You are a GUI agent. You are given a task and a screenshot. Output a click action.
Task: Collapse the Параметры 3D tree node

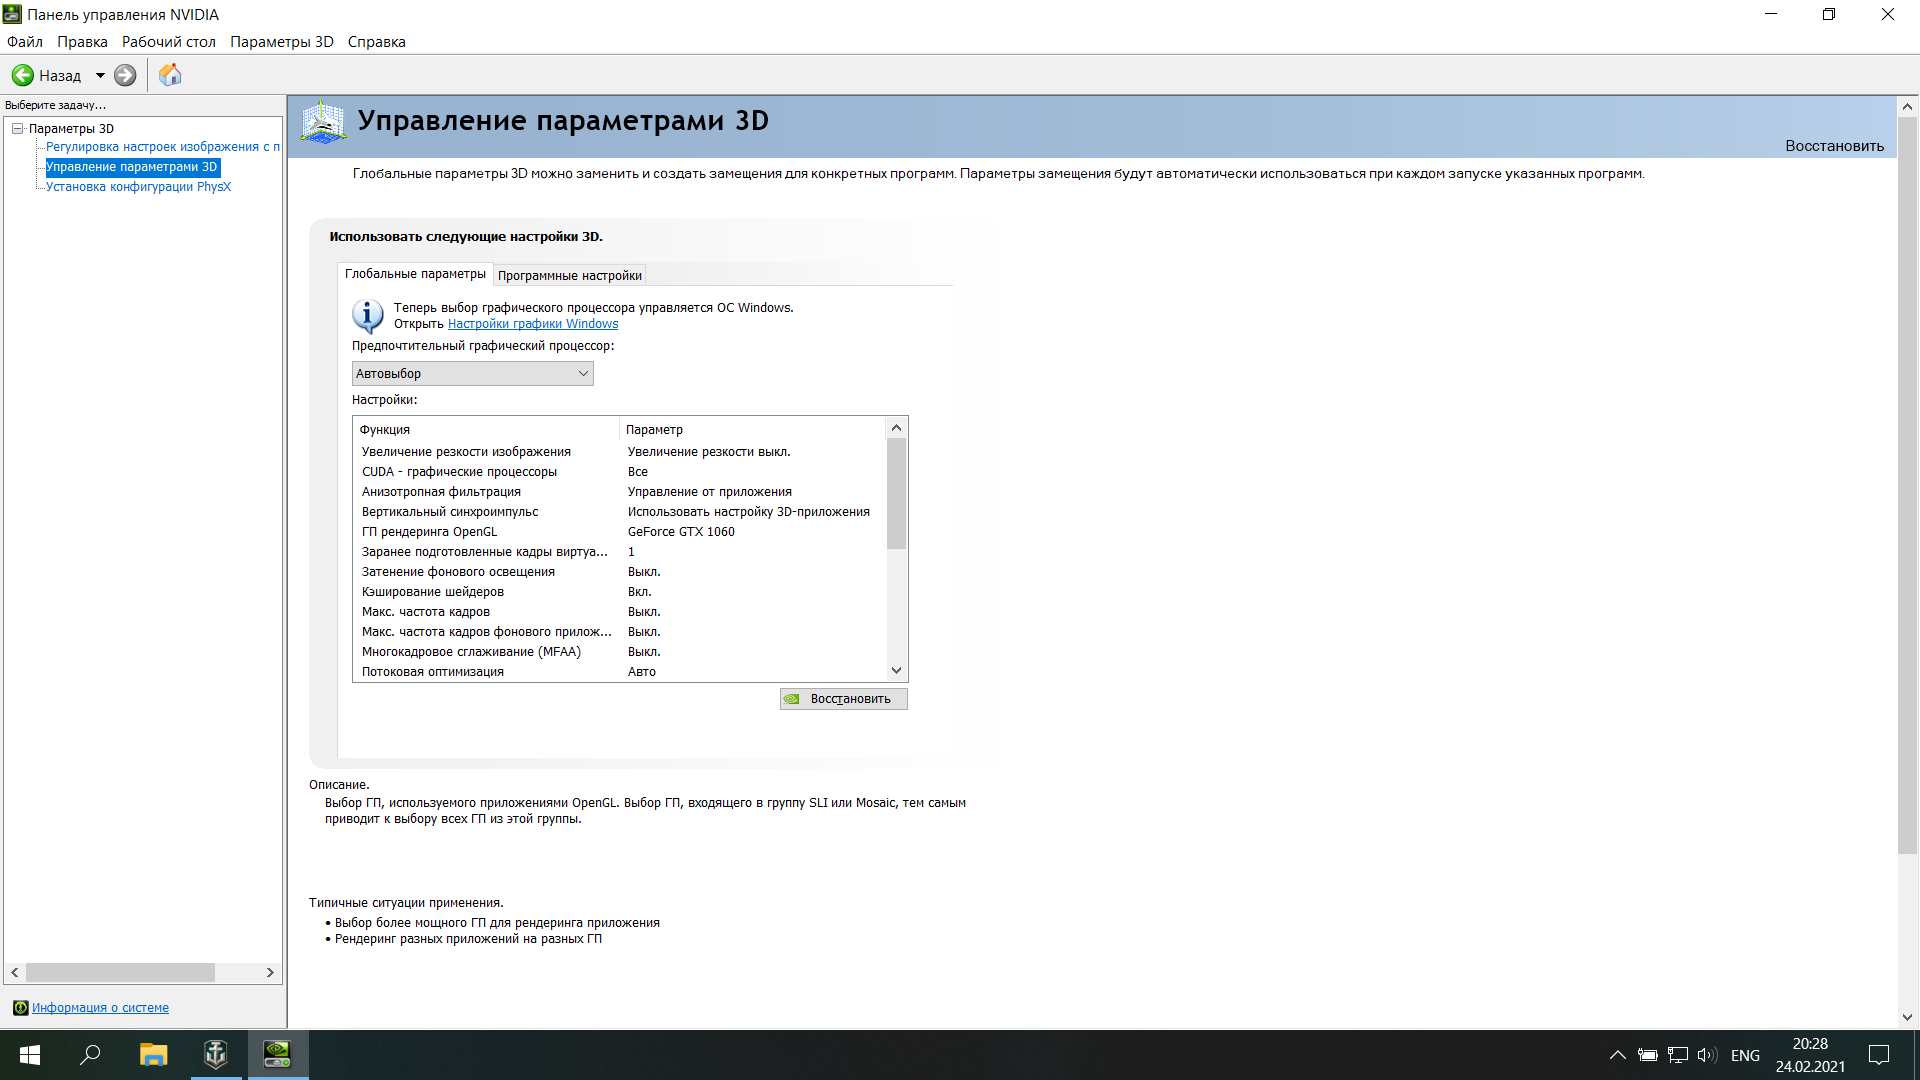point(18,128)
